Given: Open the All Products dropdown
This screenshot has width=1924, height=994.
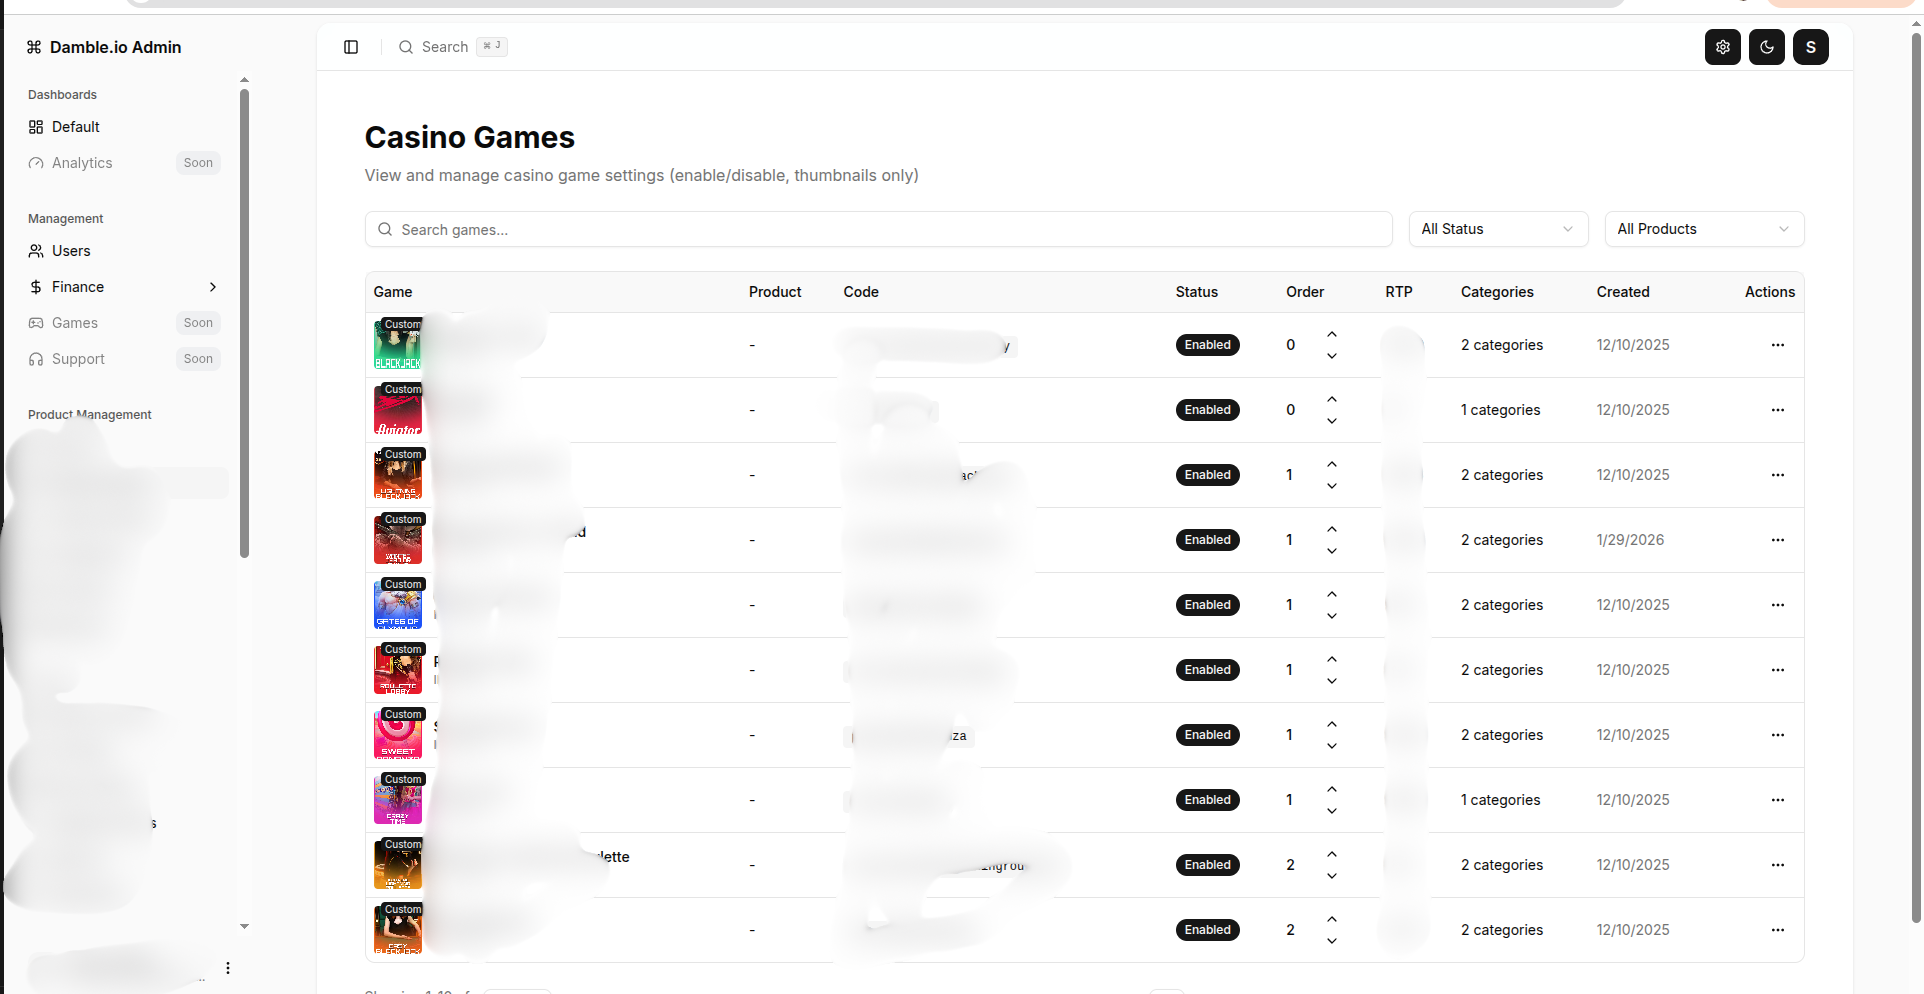Looking at the screenshot, I should 1703,229.
